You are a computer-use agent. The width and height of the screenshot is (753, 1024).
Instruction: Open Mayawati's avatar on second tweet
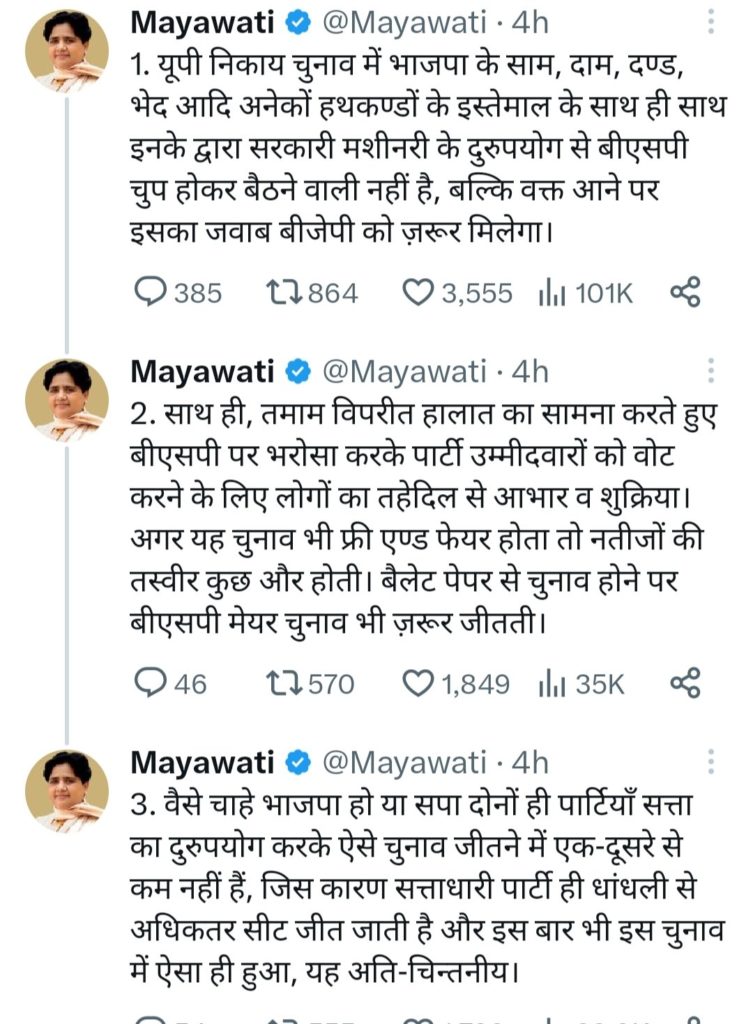(x=67, y=398)
